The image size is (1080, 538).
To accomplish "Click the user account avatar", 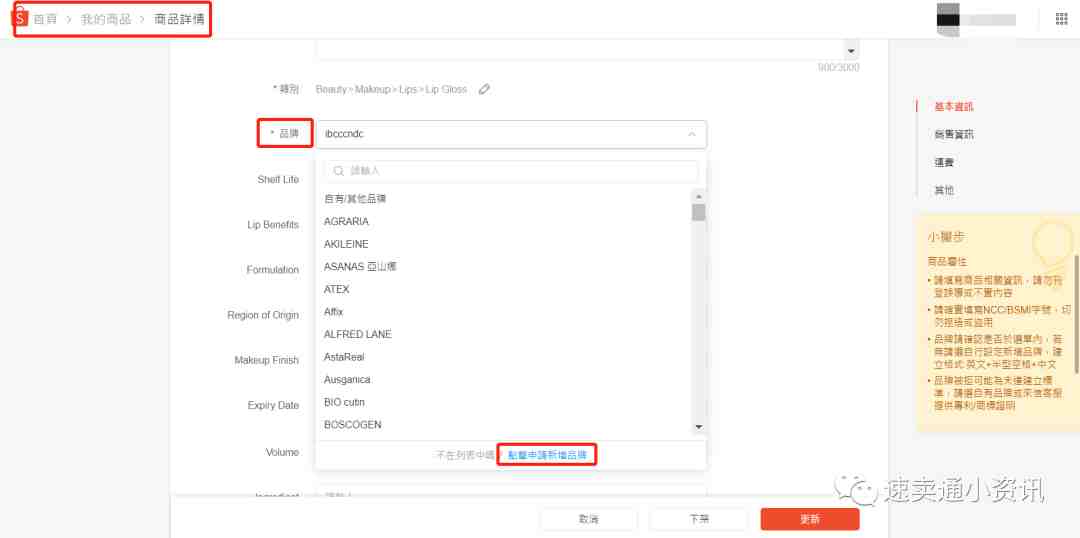I will click(x=948, y=19).
